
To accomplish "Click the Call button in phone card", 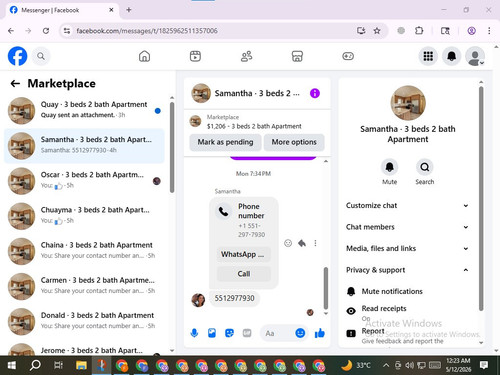I will [x=244, y=274].
